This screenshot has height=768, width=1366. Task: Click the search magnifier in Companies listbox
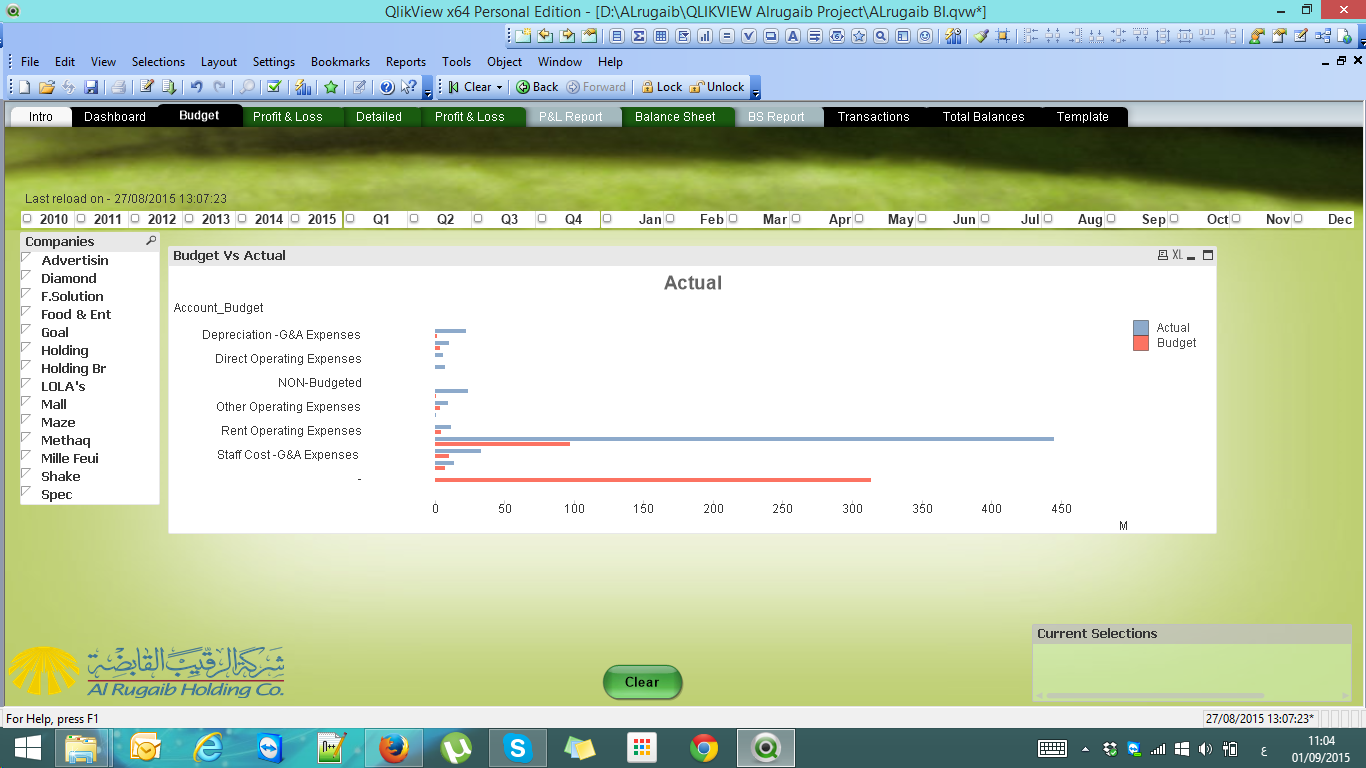151,241
